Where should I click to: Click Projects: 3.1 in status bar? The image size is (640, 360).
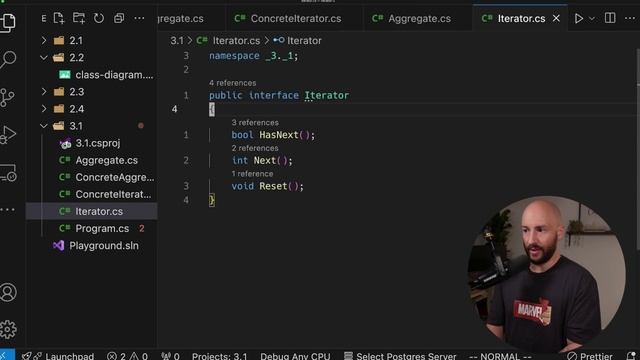pos(220,356)
